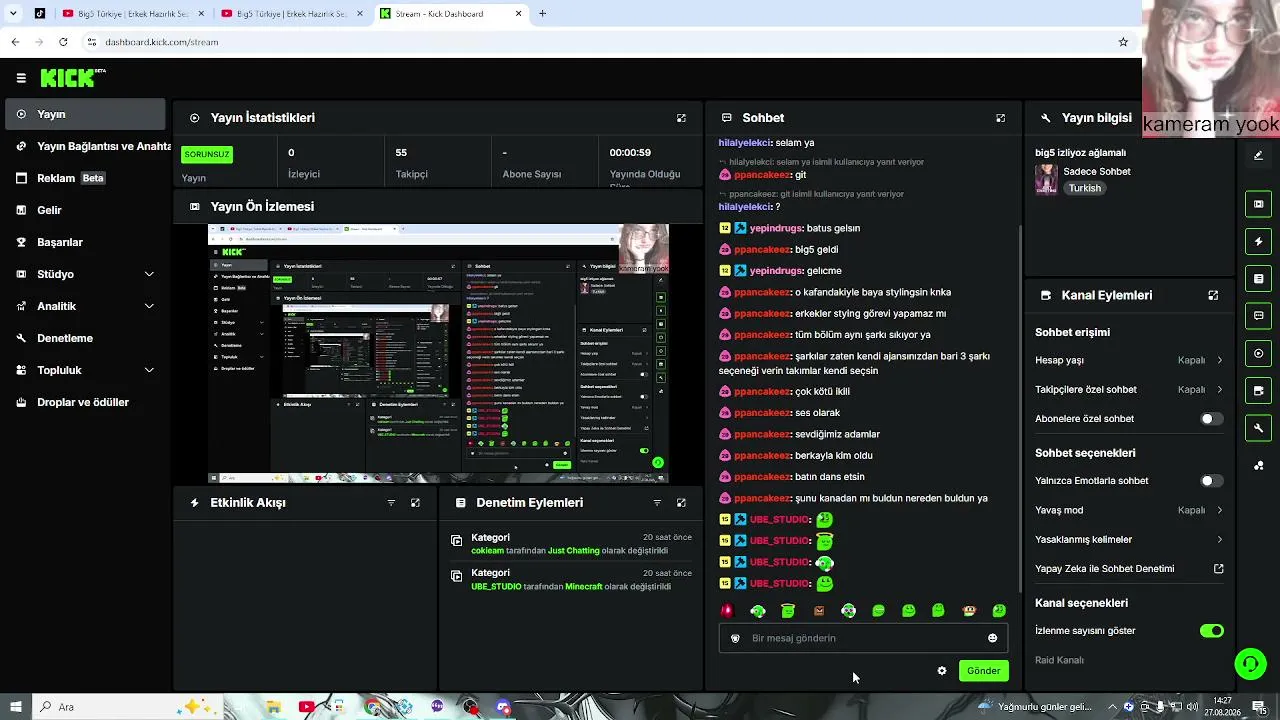This screenshot has height=720, width=1280.
Task: Send message with Gönder button
Action: (x=983, y=671)
